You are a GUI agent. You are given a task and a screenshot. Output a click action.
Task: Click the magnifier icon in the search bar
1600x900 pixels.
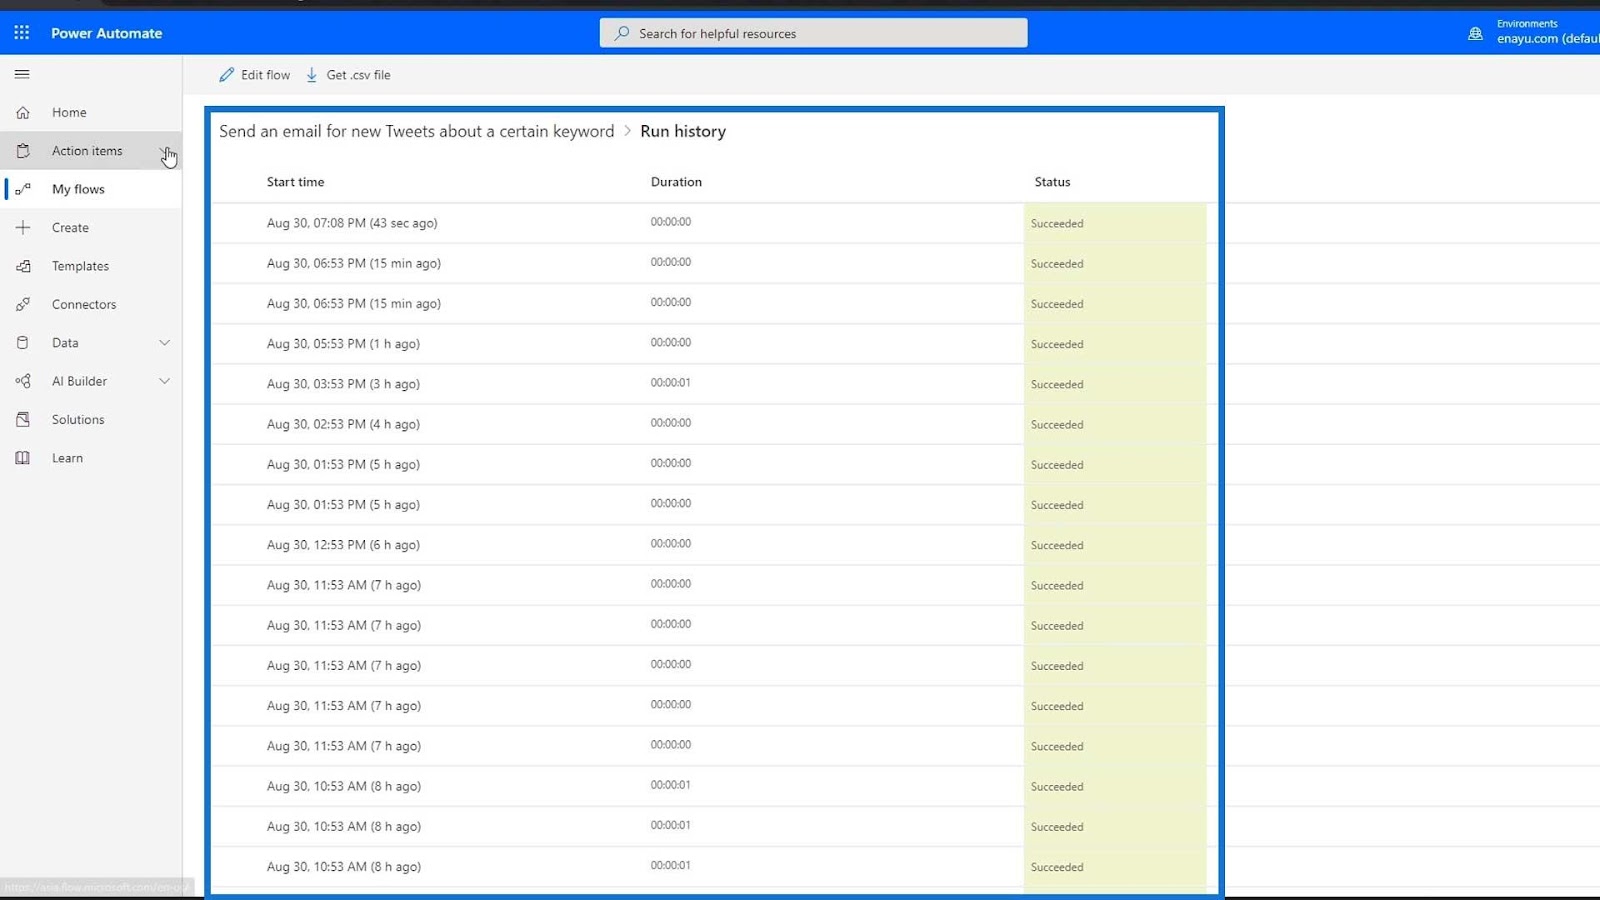pos(622,33)
